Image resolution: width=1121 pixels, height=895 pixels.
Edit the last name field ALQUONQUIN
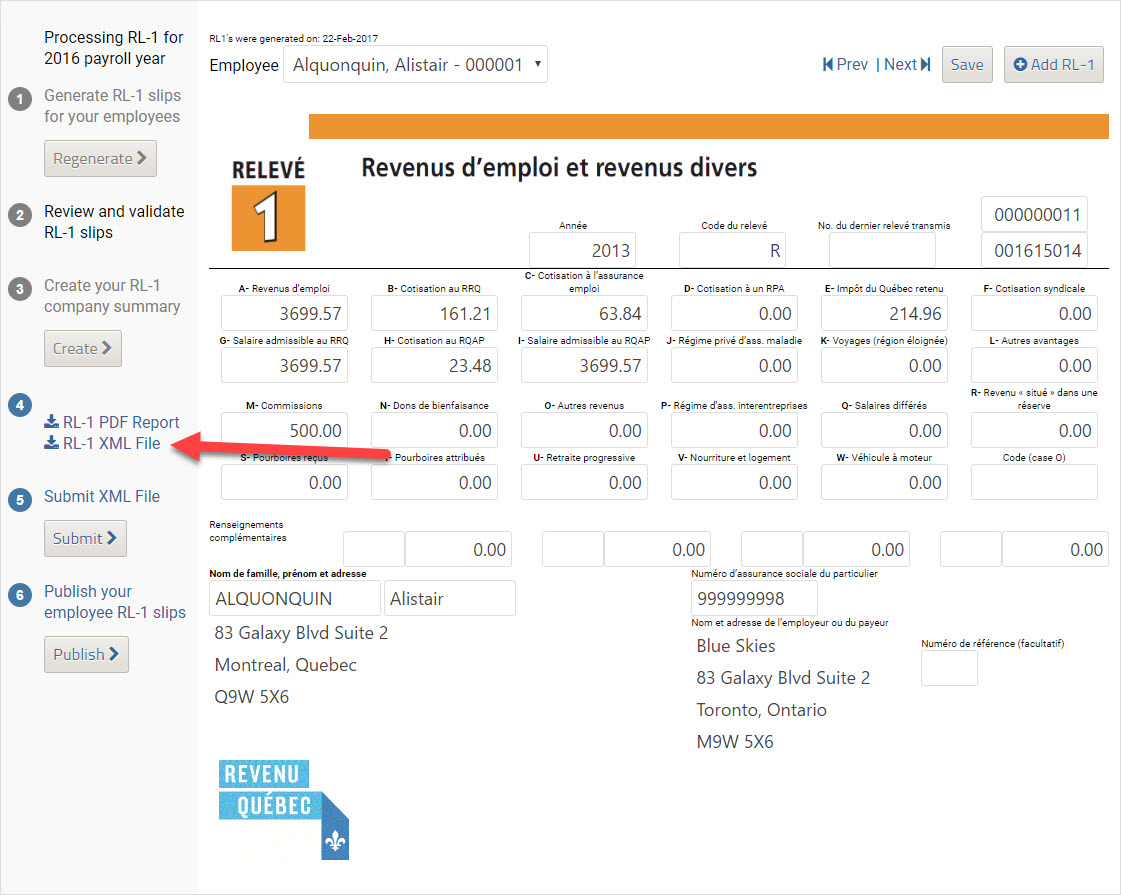click(x=295, y=598)
